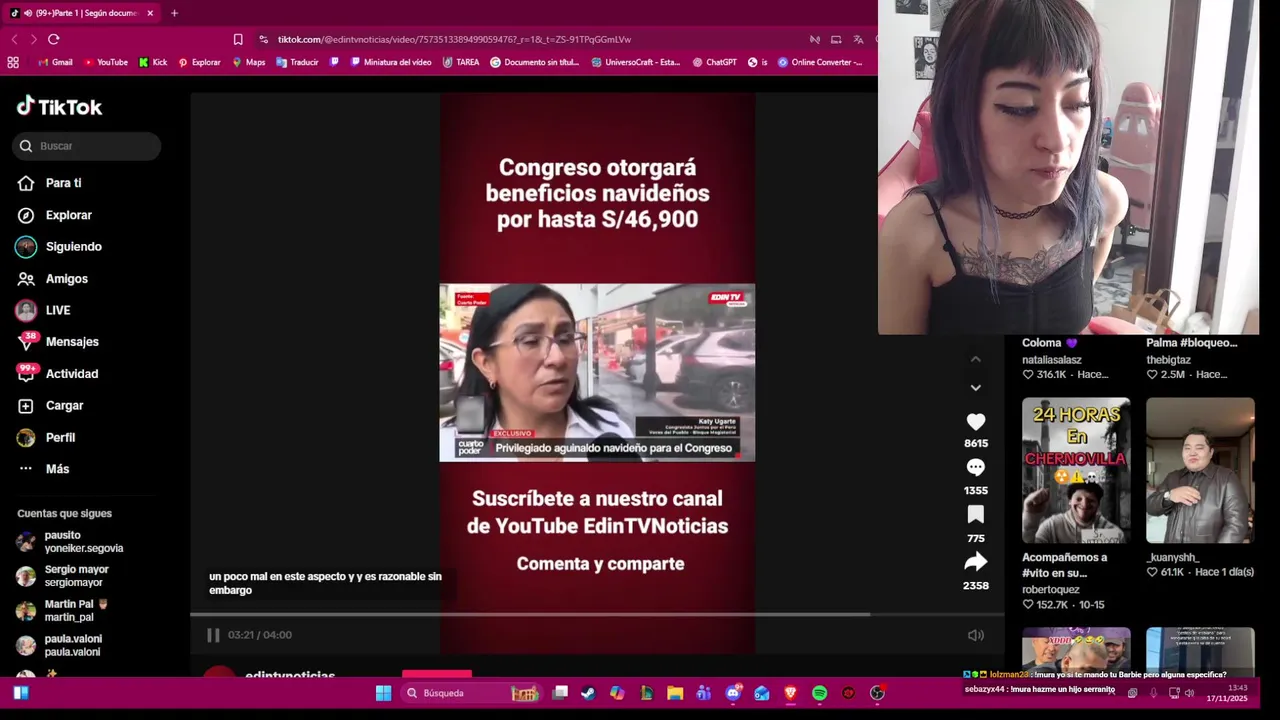Toggle the video volume icon
The width and height of the screenshot is (1280, 720).
976,635
